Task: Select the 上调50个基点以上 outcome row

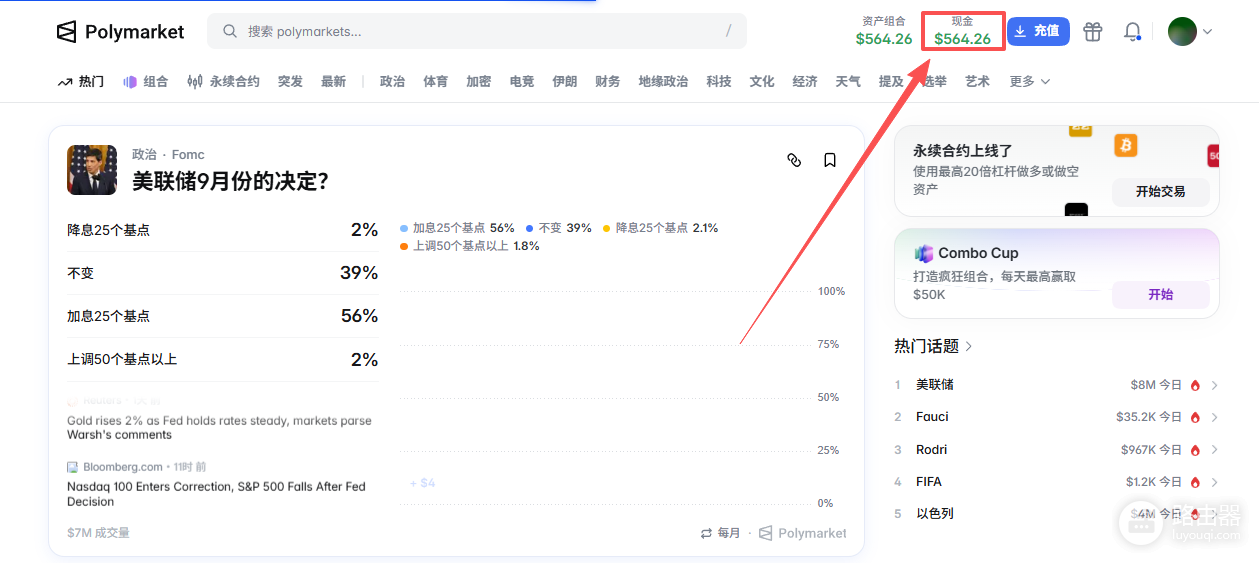Action: point(222,359)
